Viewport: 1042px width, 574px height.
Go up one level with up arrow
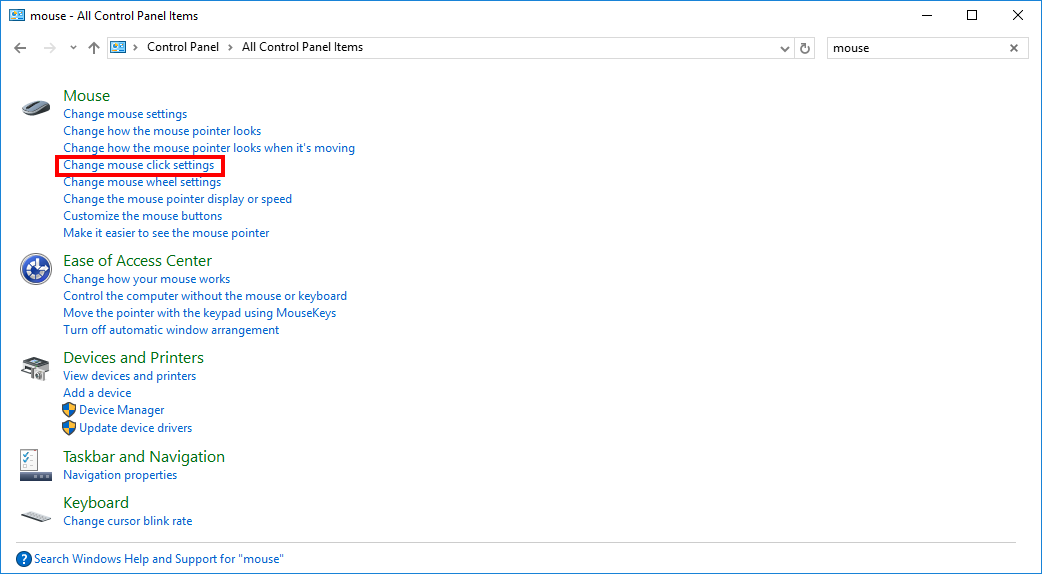(x=94, y=48)
